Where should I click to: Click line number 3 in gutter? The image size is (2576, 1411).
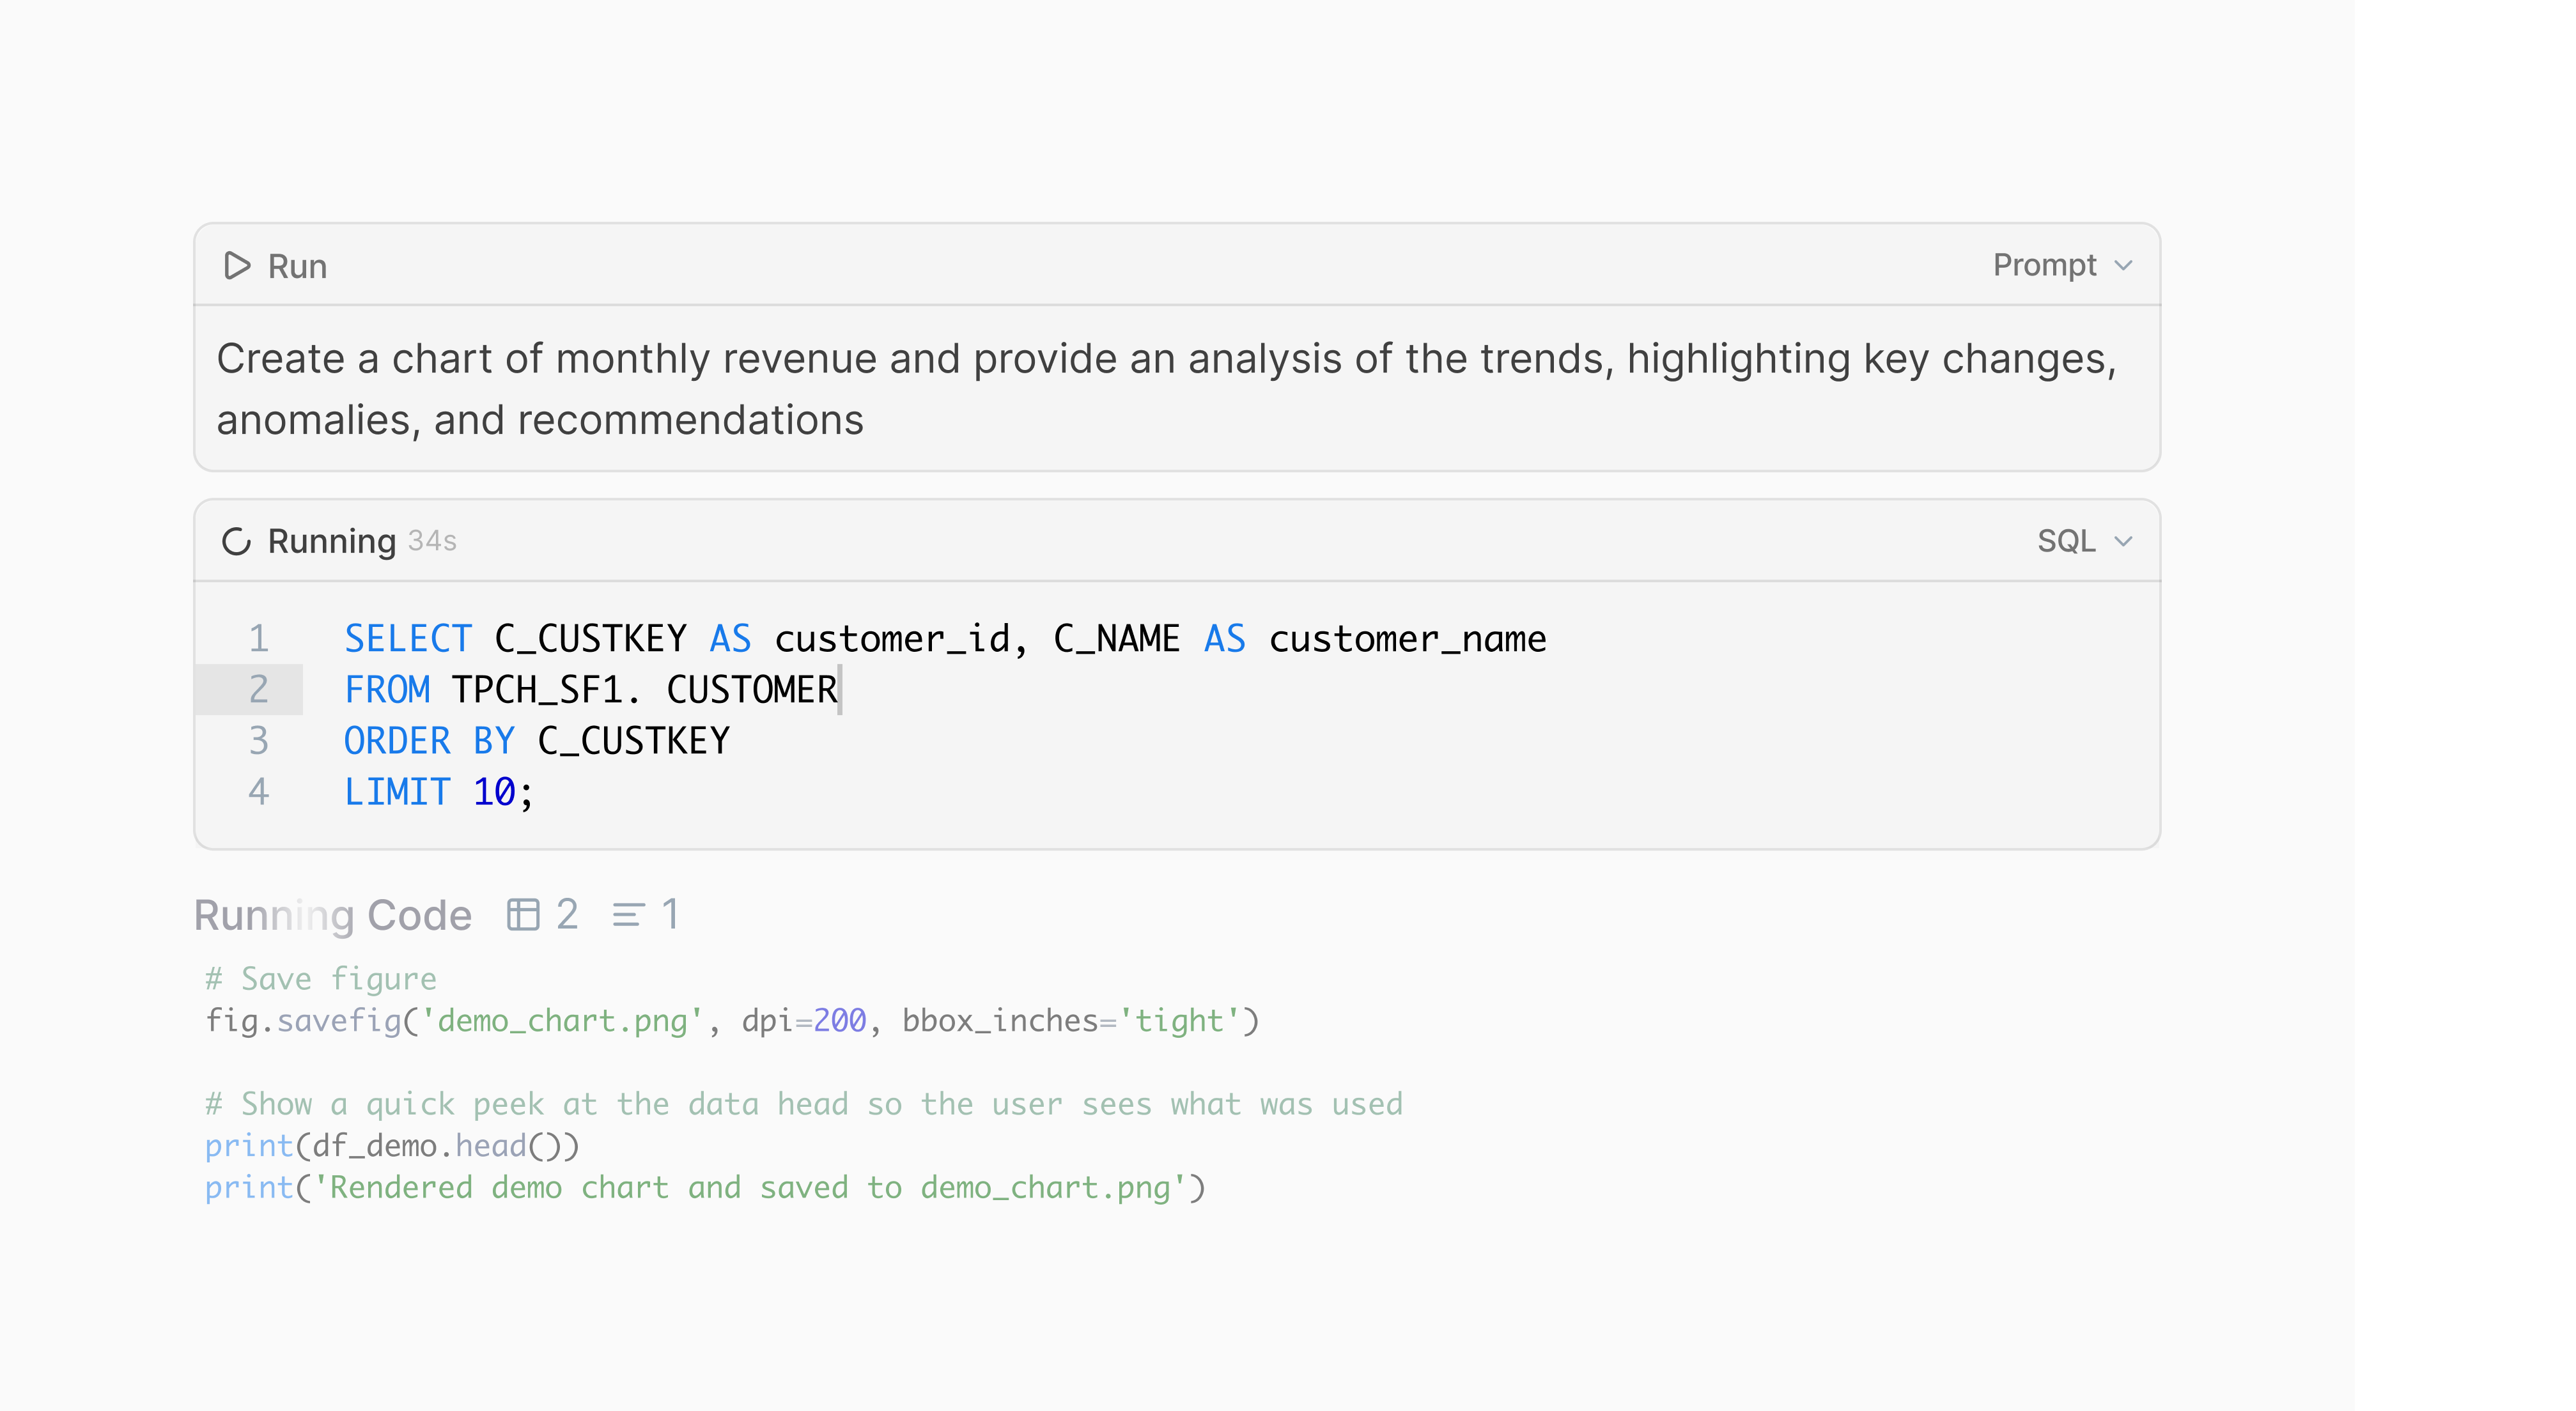click(258, 741)
